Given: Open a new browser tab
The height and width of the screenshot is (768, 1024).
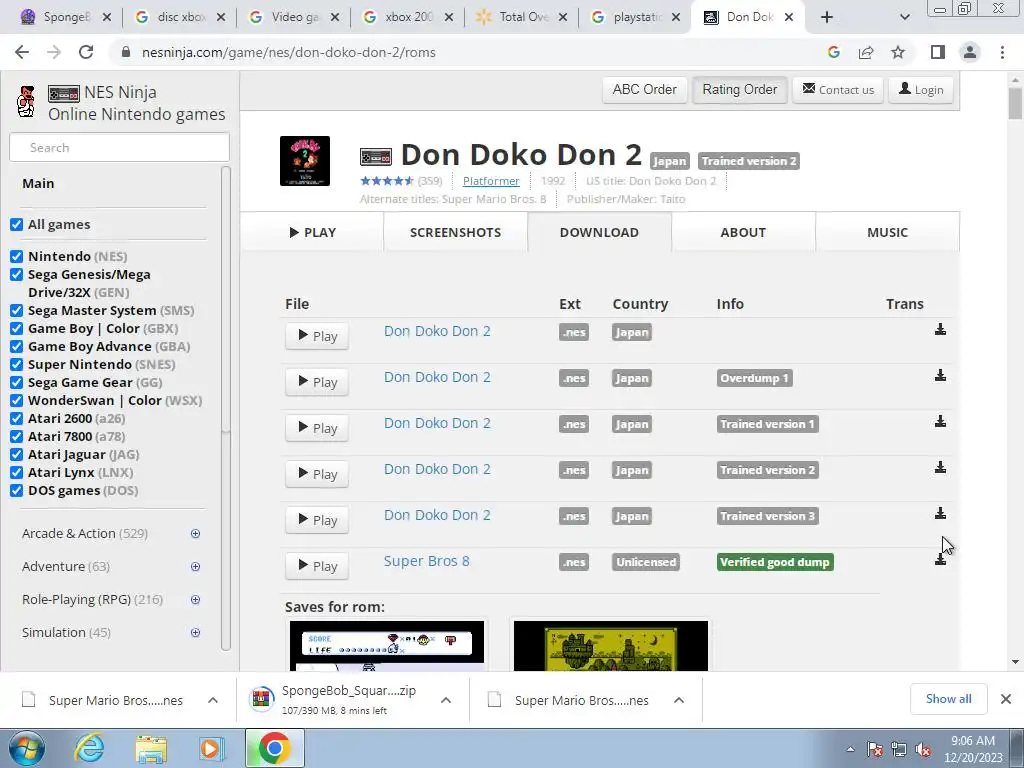Looking at the screenshot, I should pos(827,18).
